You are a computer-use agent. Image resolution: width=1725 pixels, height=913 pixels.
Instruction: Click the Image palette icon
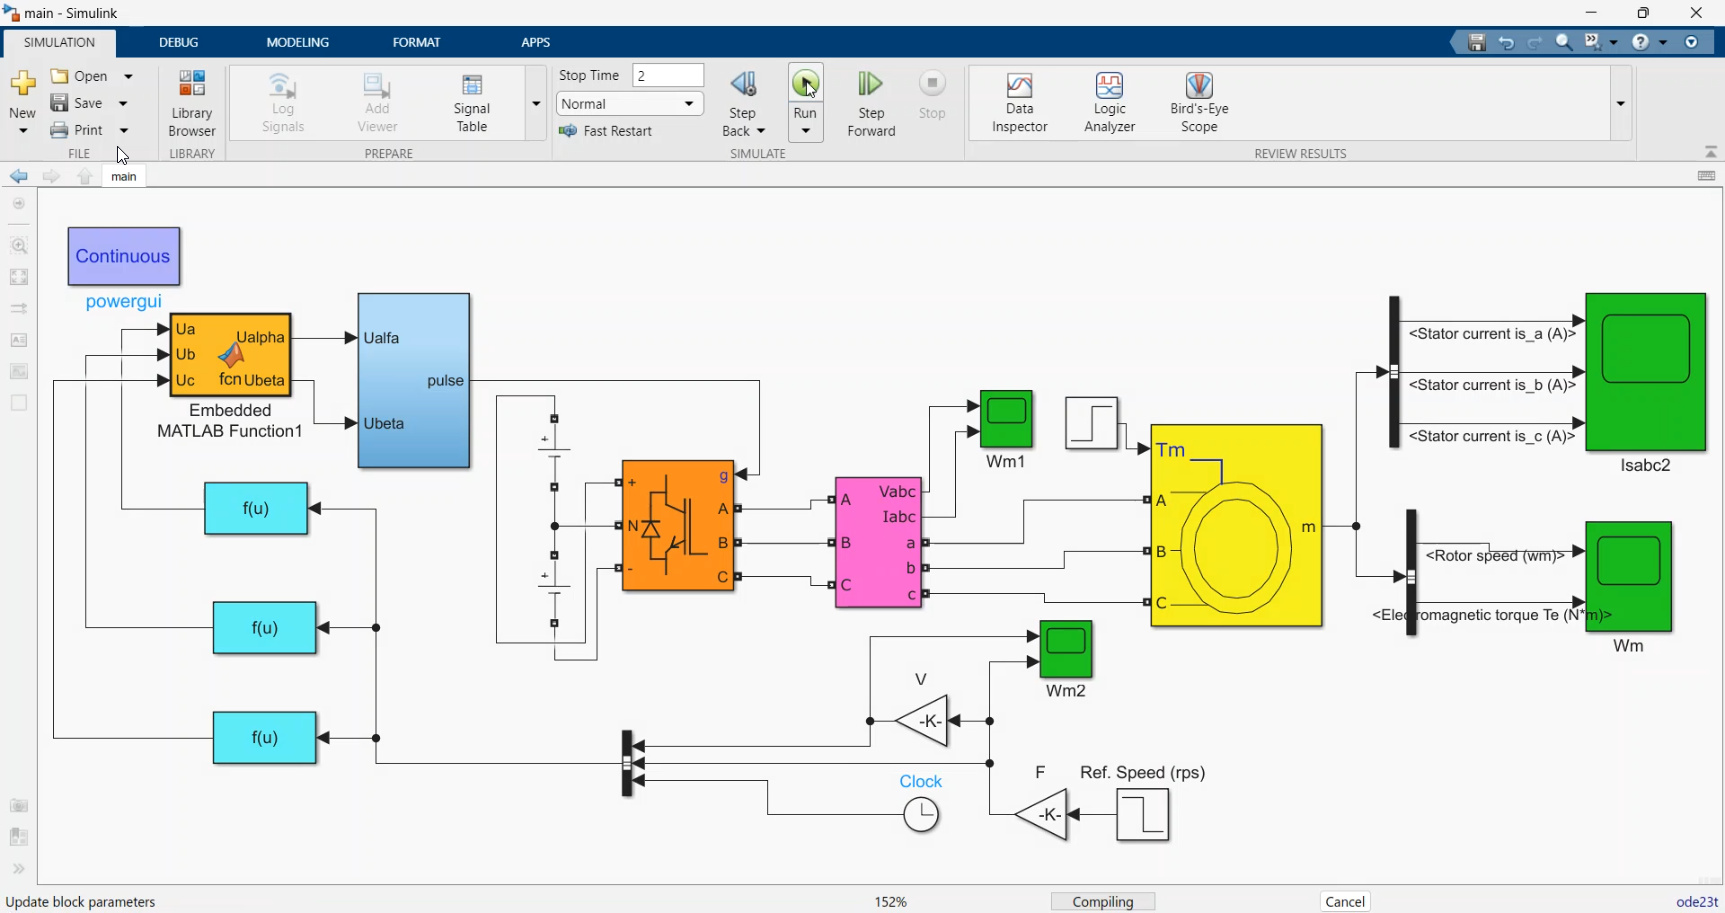point(19,372)
